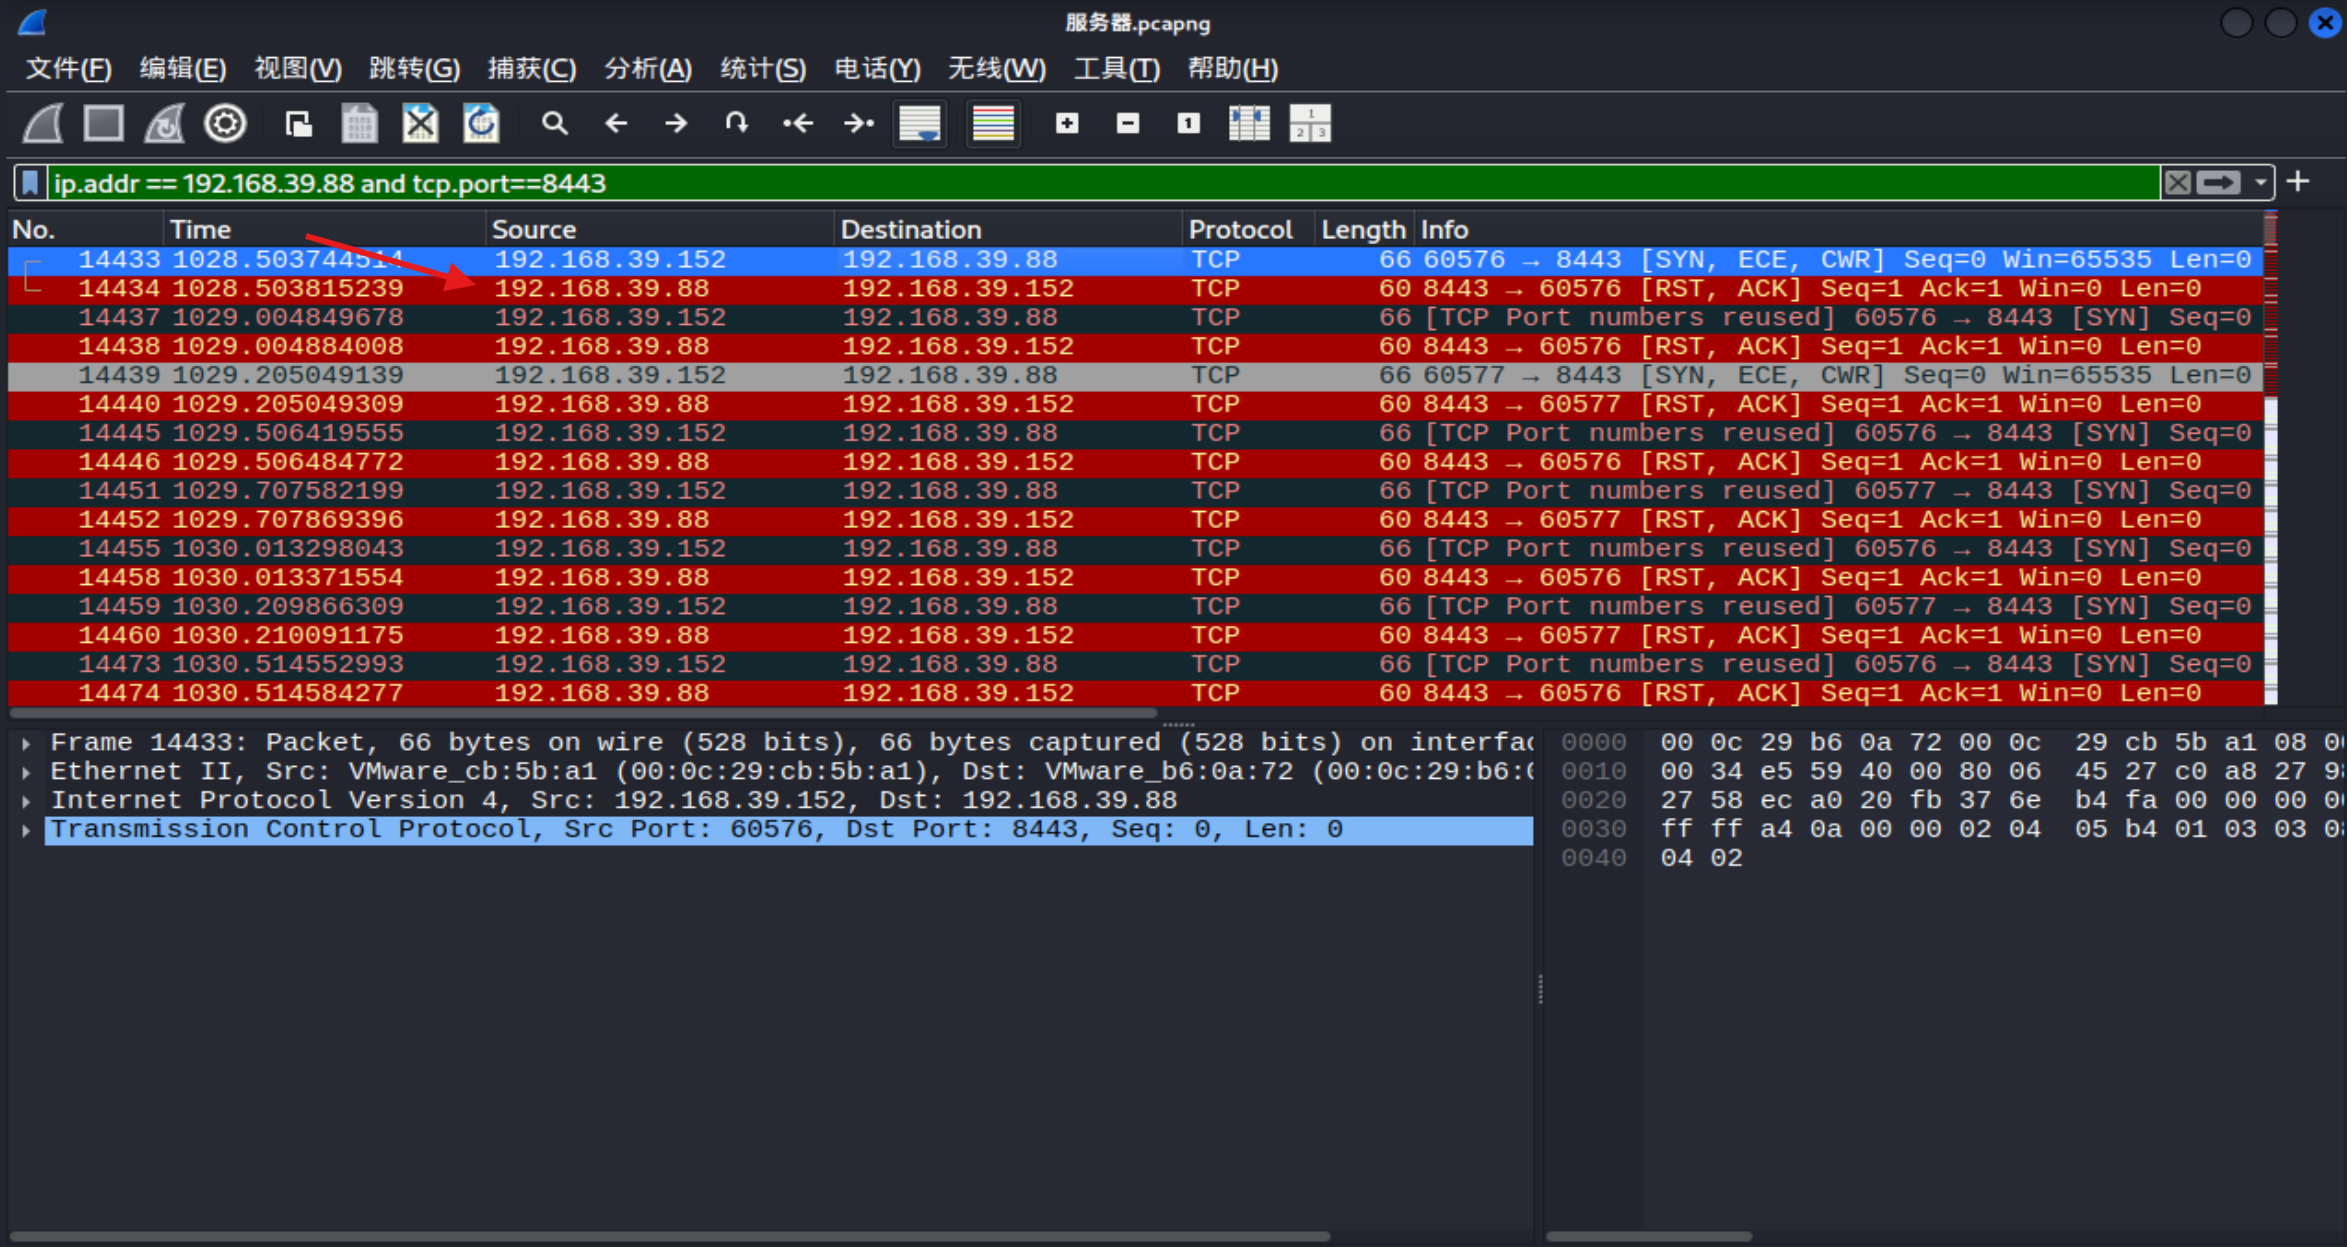This screenshot has height=1247, width=2347.
Task: Go to the last packet
Action: point(858,124)
